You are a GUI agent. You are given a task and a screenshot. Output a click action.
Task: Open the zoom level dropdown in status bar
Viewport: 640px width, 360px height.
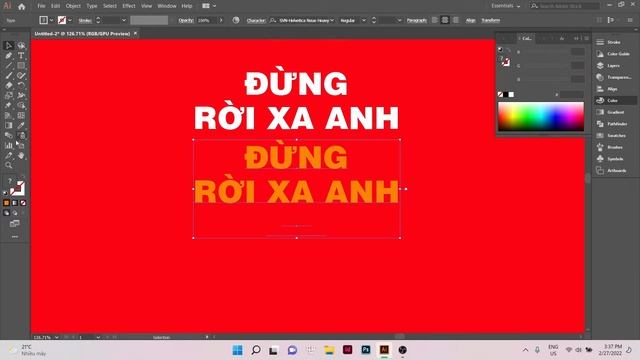pyautogui.click(x=56, y=337)
